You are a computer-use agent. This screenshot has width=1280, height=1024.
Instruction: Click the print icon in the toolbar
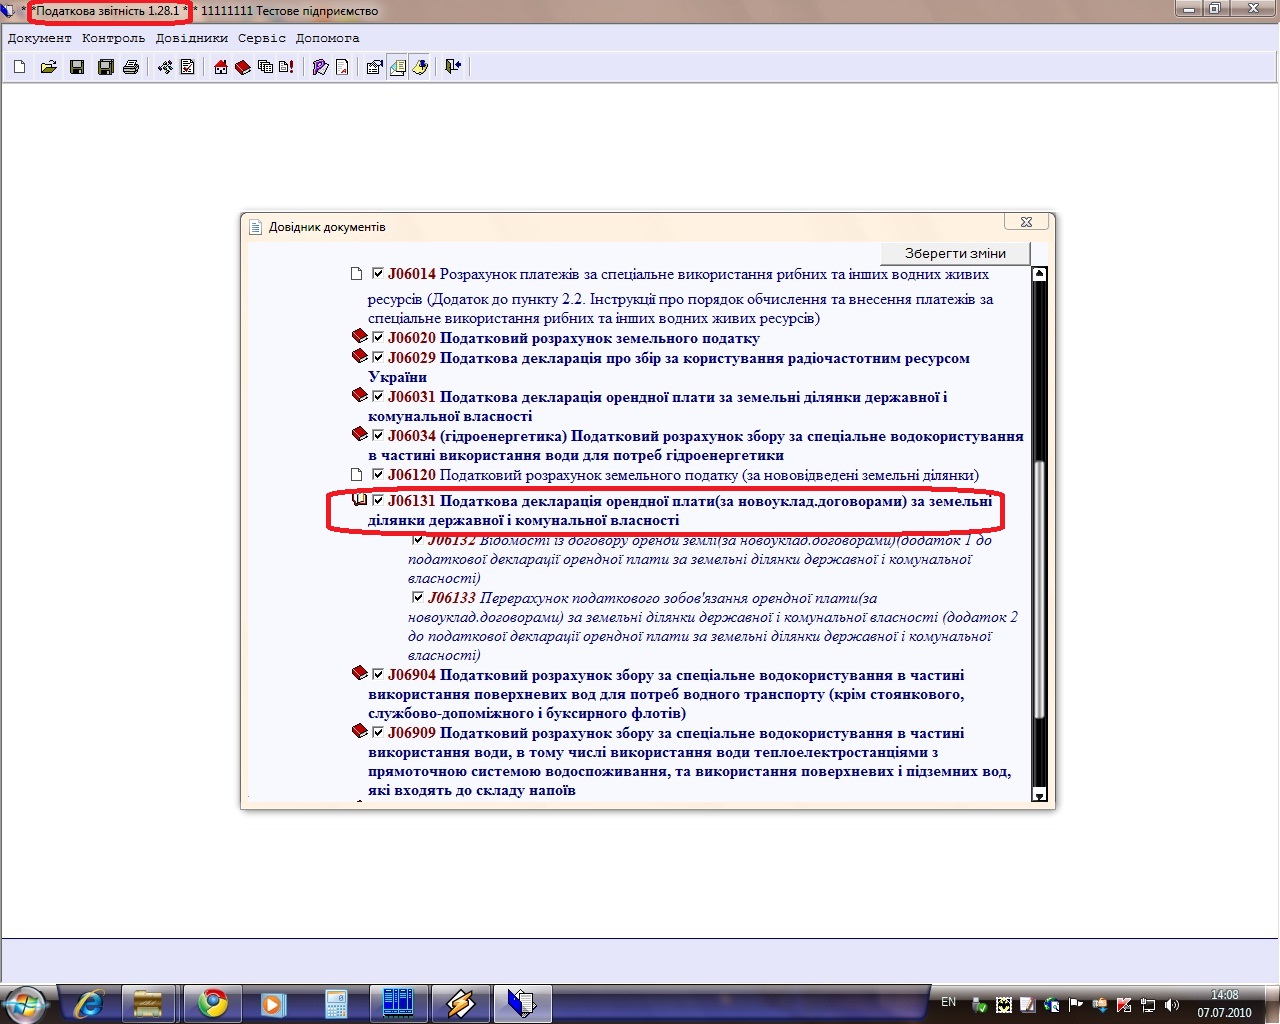pos(131,67)
